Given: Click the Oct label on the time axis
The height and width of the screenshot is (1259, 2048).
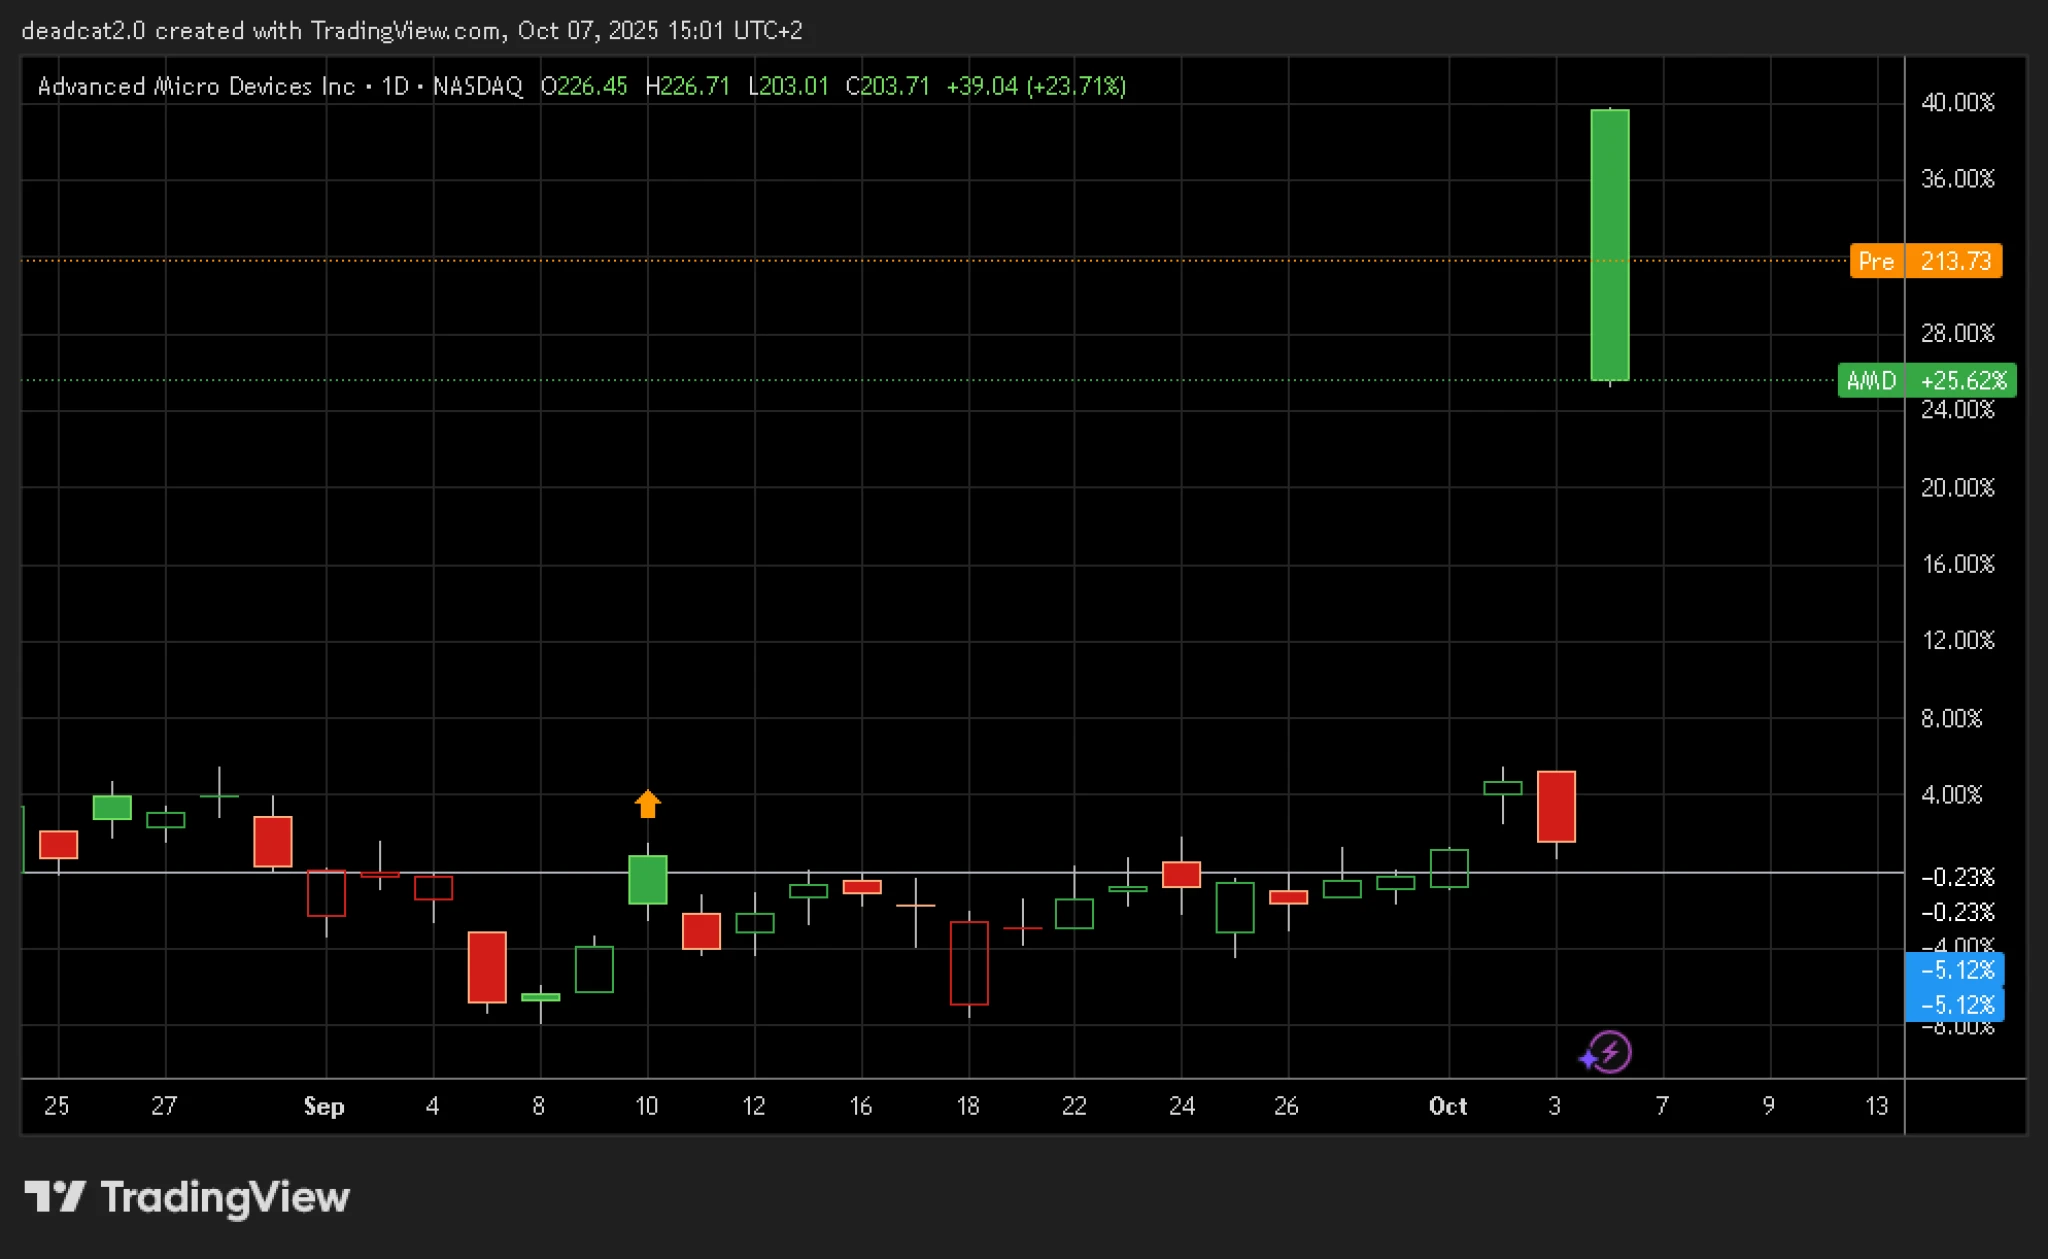Looking at the screenshot, I should [1447, 1106].
